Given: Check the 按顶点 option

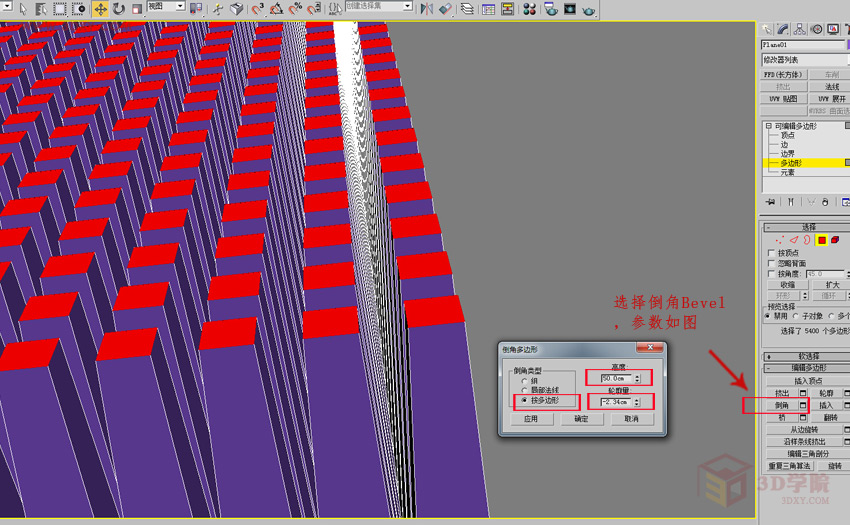Looking at the screenshot, I should pos(770,253).
